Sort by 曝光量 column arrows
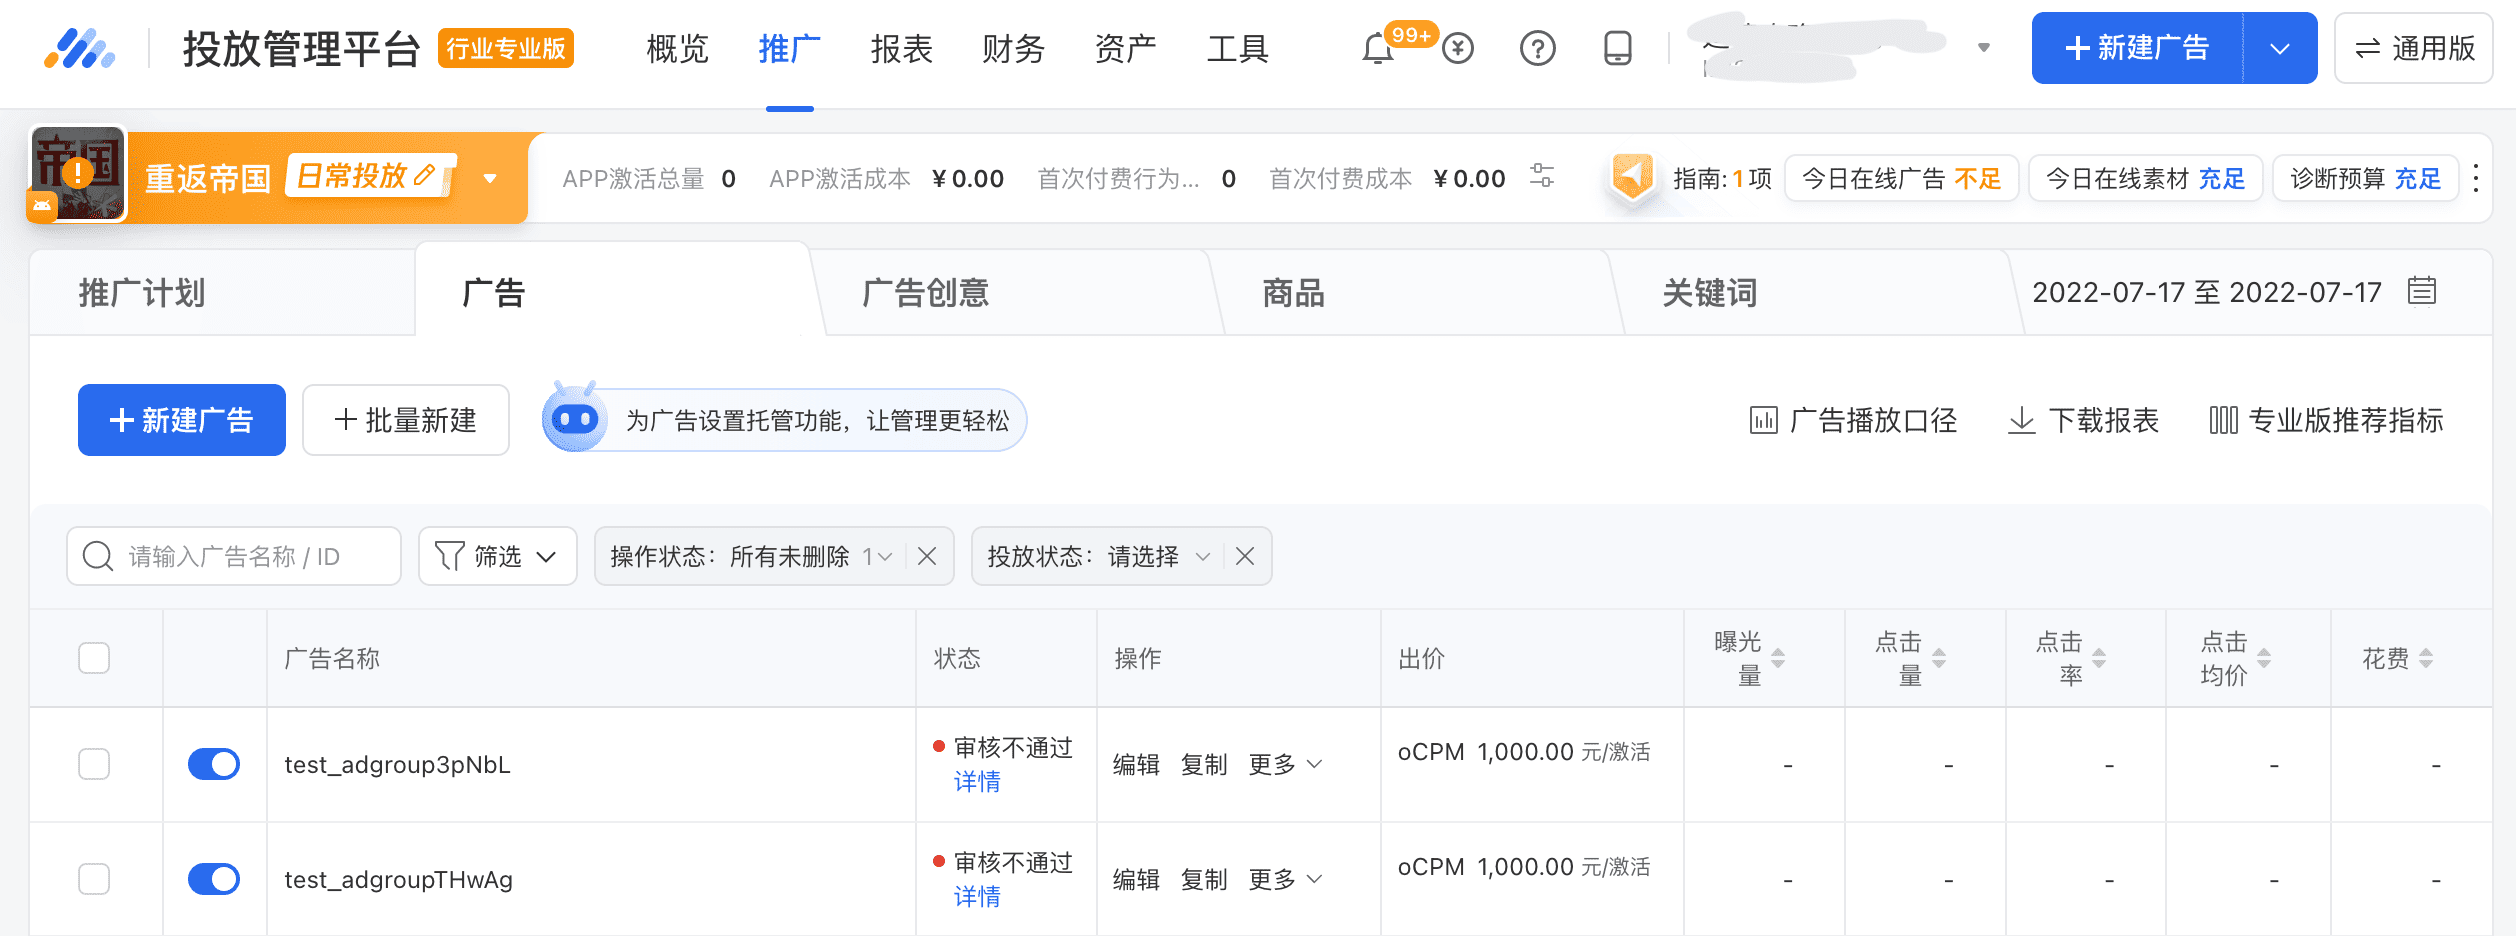Screen dimensions: 2516x936 click(x=1777, y=658)
